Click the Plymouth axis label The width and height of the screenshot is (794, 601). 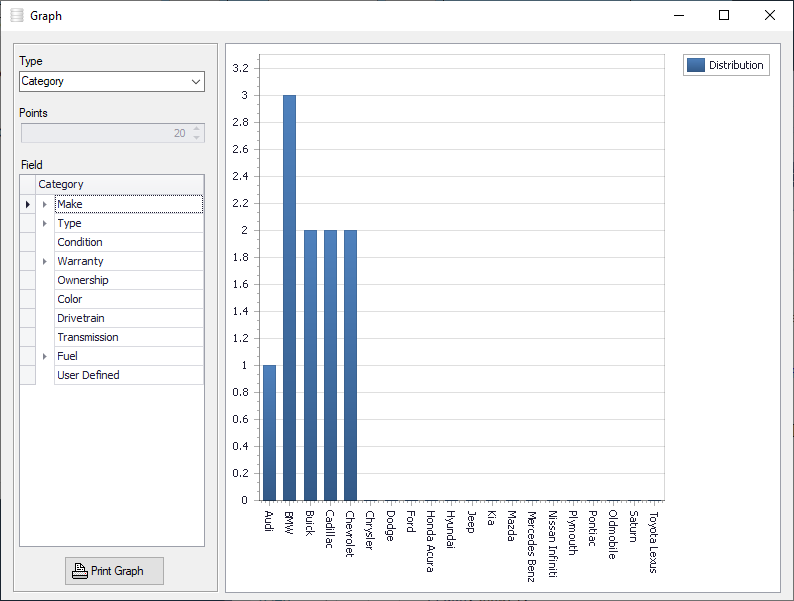click(x=572, y=533)
